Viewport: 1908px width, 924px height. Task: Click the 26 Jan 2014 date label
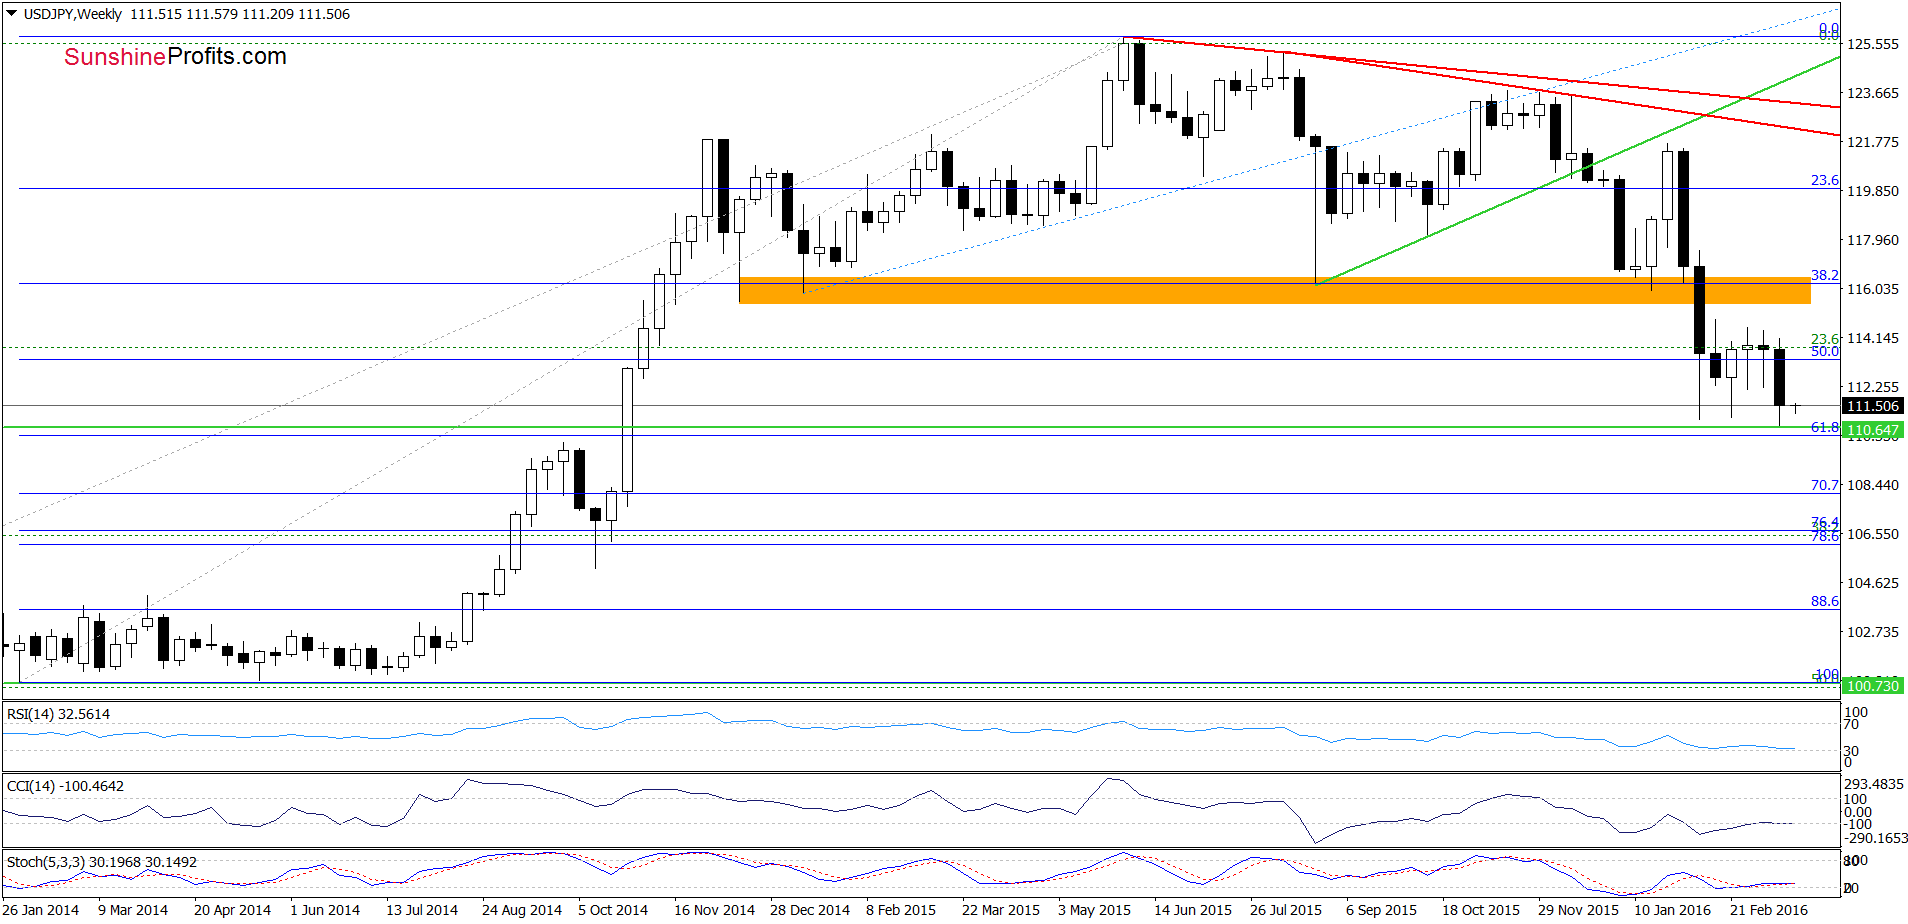point(41,910)
